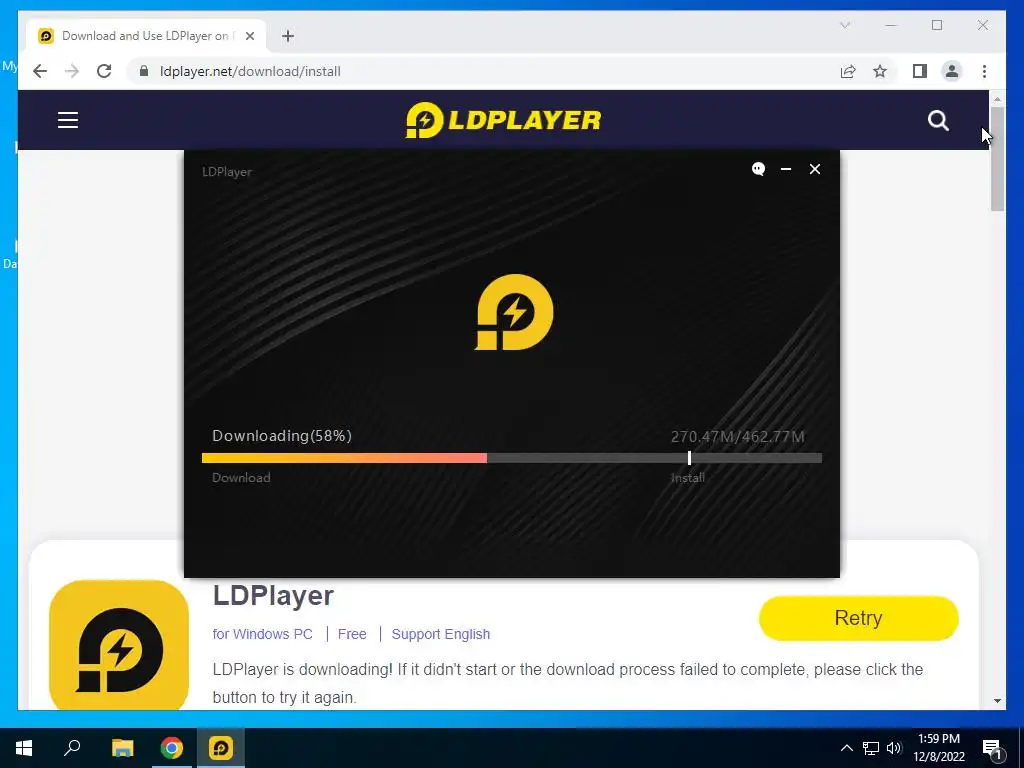1024x768 pixels.
Task: Open the Chrome profile avatar
Action: point(952,71)
